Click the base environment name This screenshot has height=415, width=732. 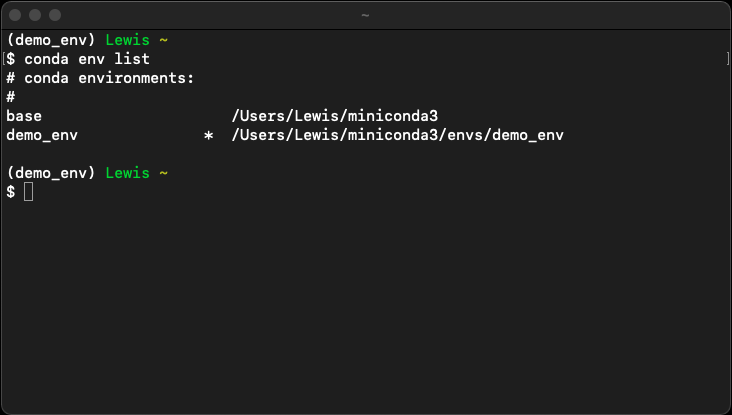(x=24, y=116)
